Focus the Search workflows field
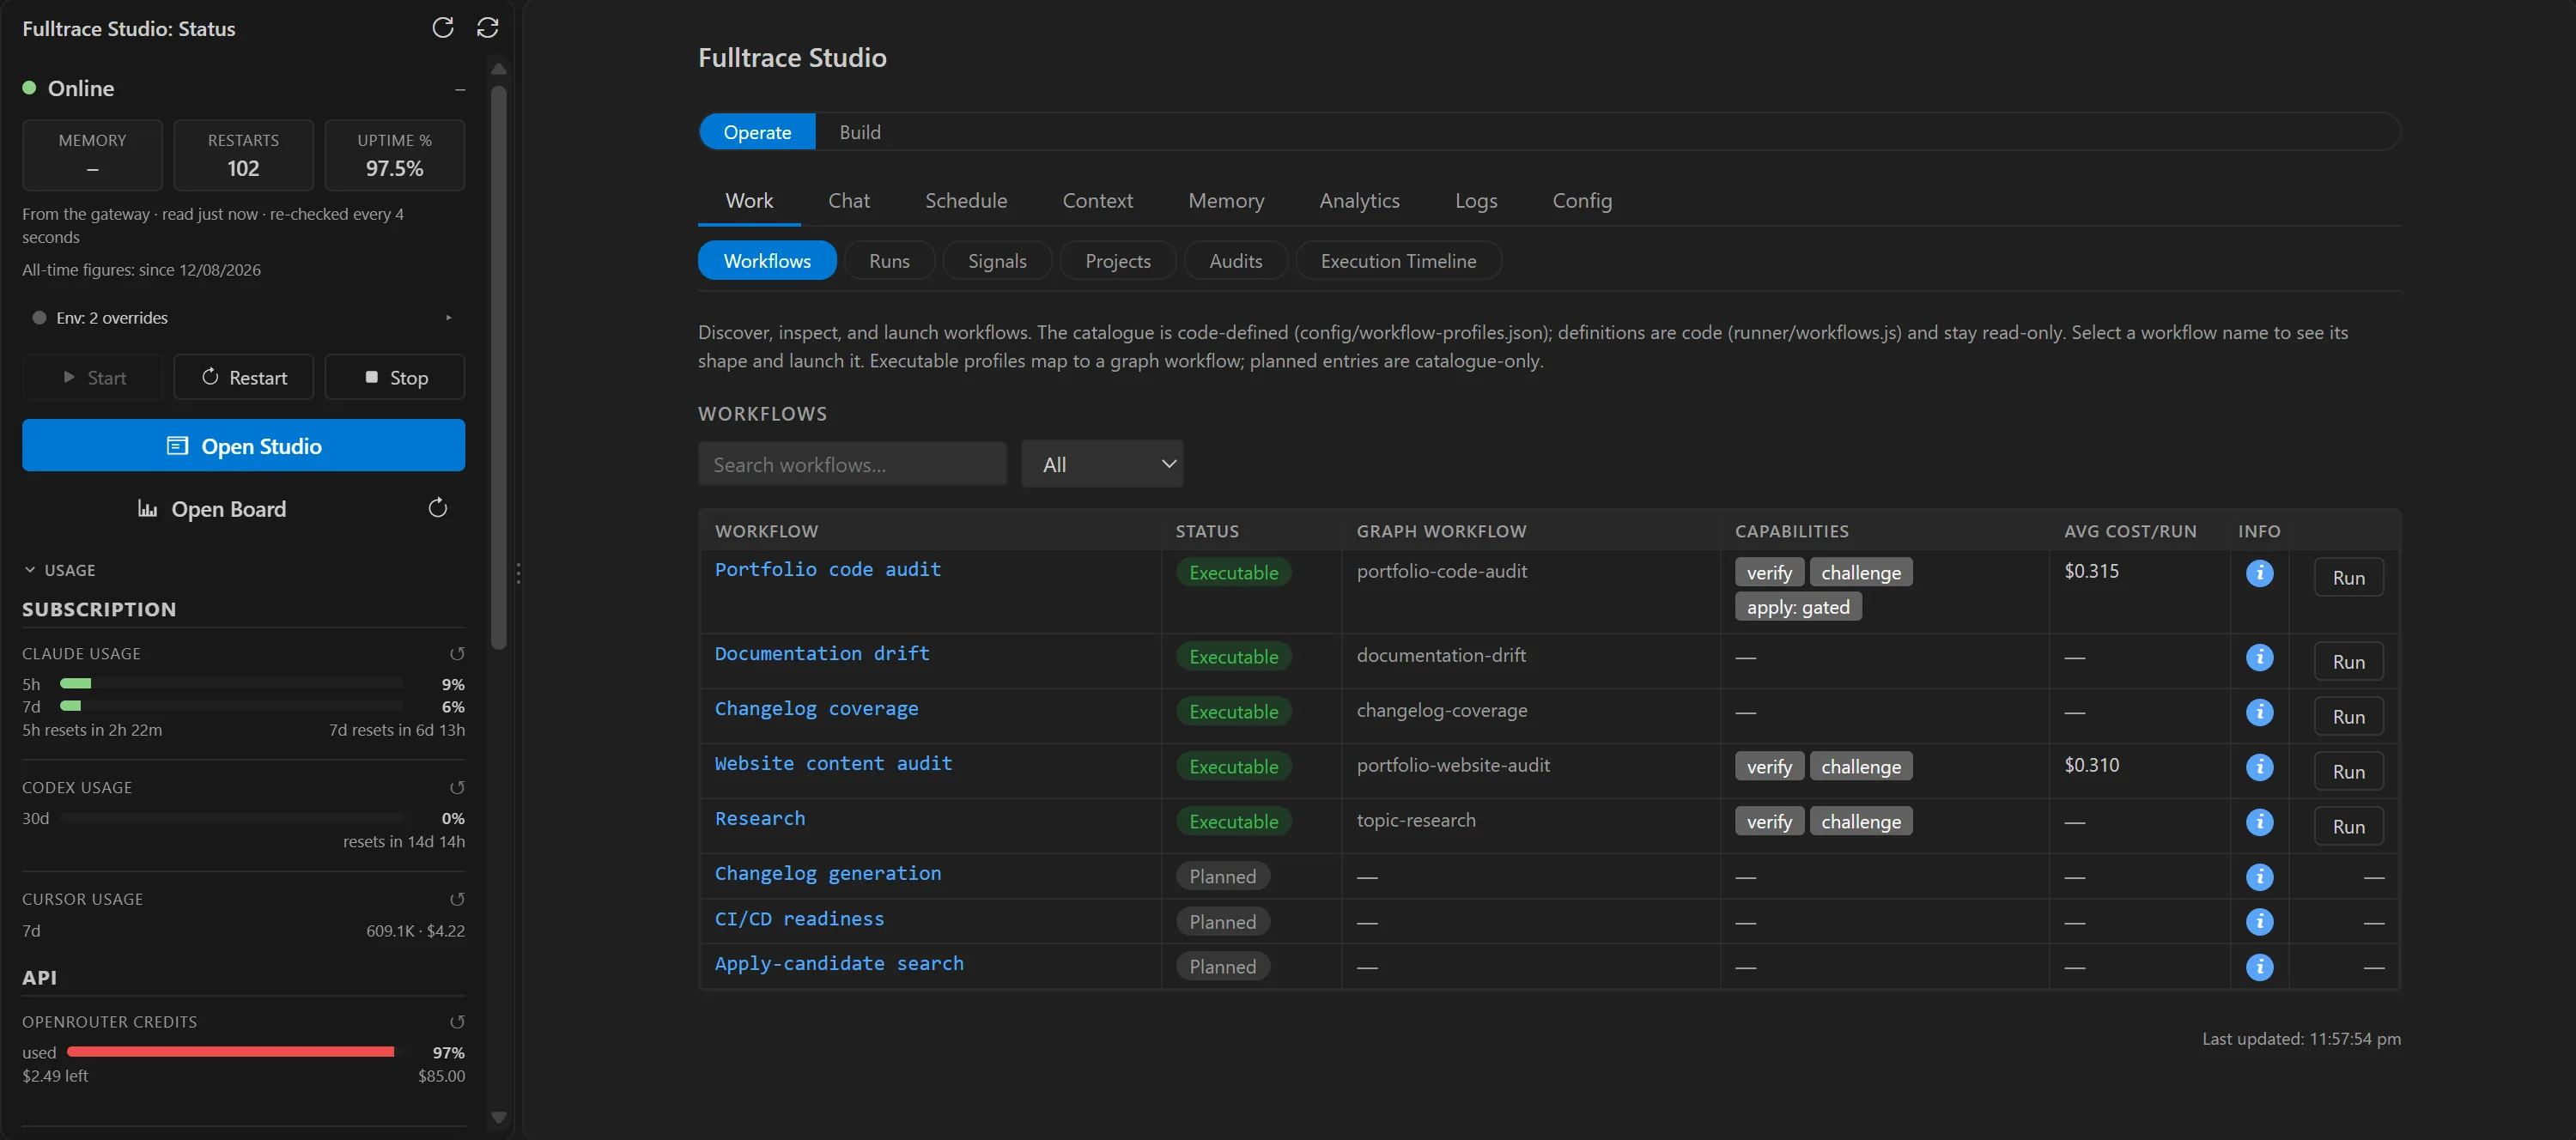Image resolution: width=2576 pixels, height=1140 pixels. (x=852, y=464)
